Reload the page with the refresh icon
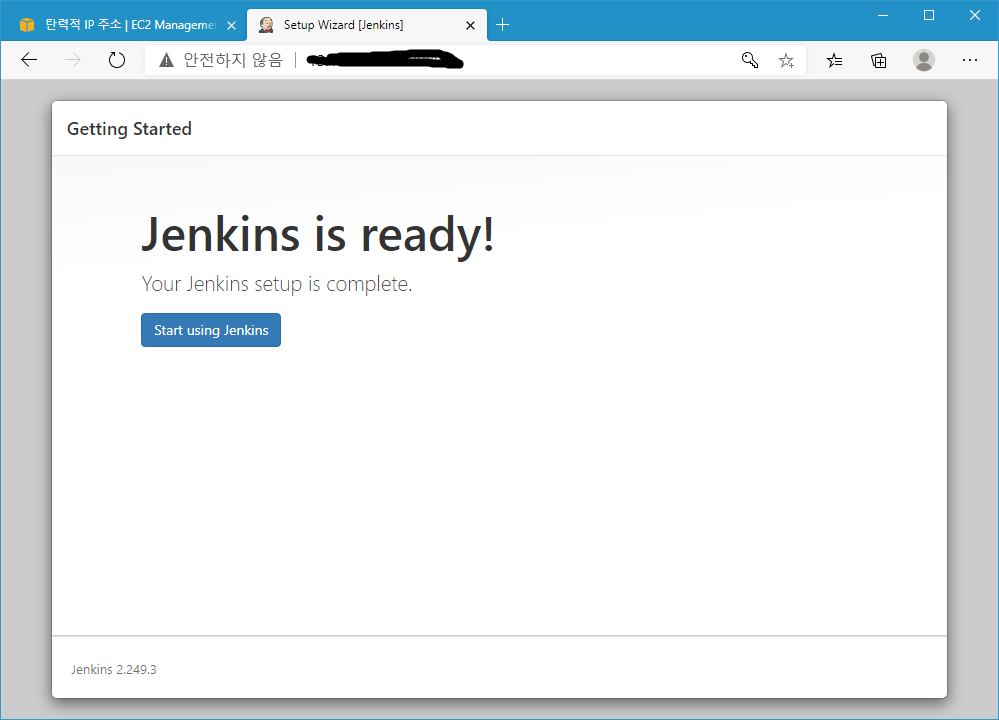The height and width of the screenshot is (720, 999). [x=117, y=60]
